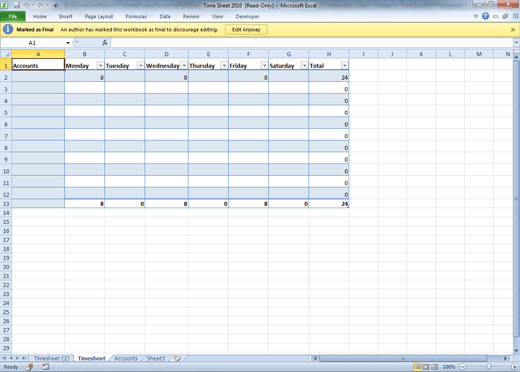
Task: Click the zoom in plus button
Action: (x=515, y=367)
